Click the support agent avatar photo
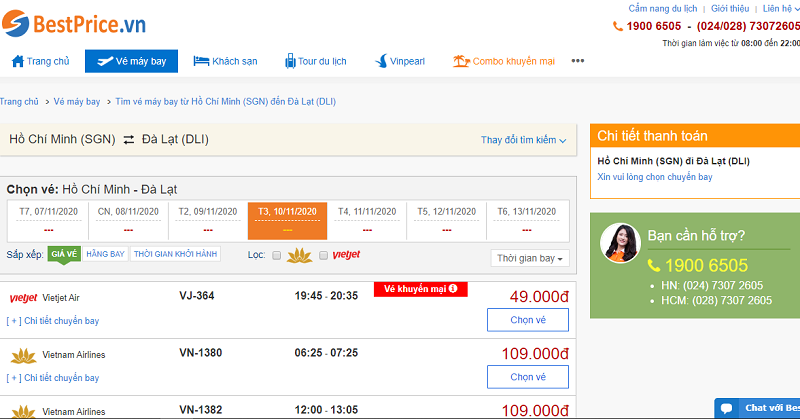The width and height of the screenshot is (800, 420). (620, 243)
